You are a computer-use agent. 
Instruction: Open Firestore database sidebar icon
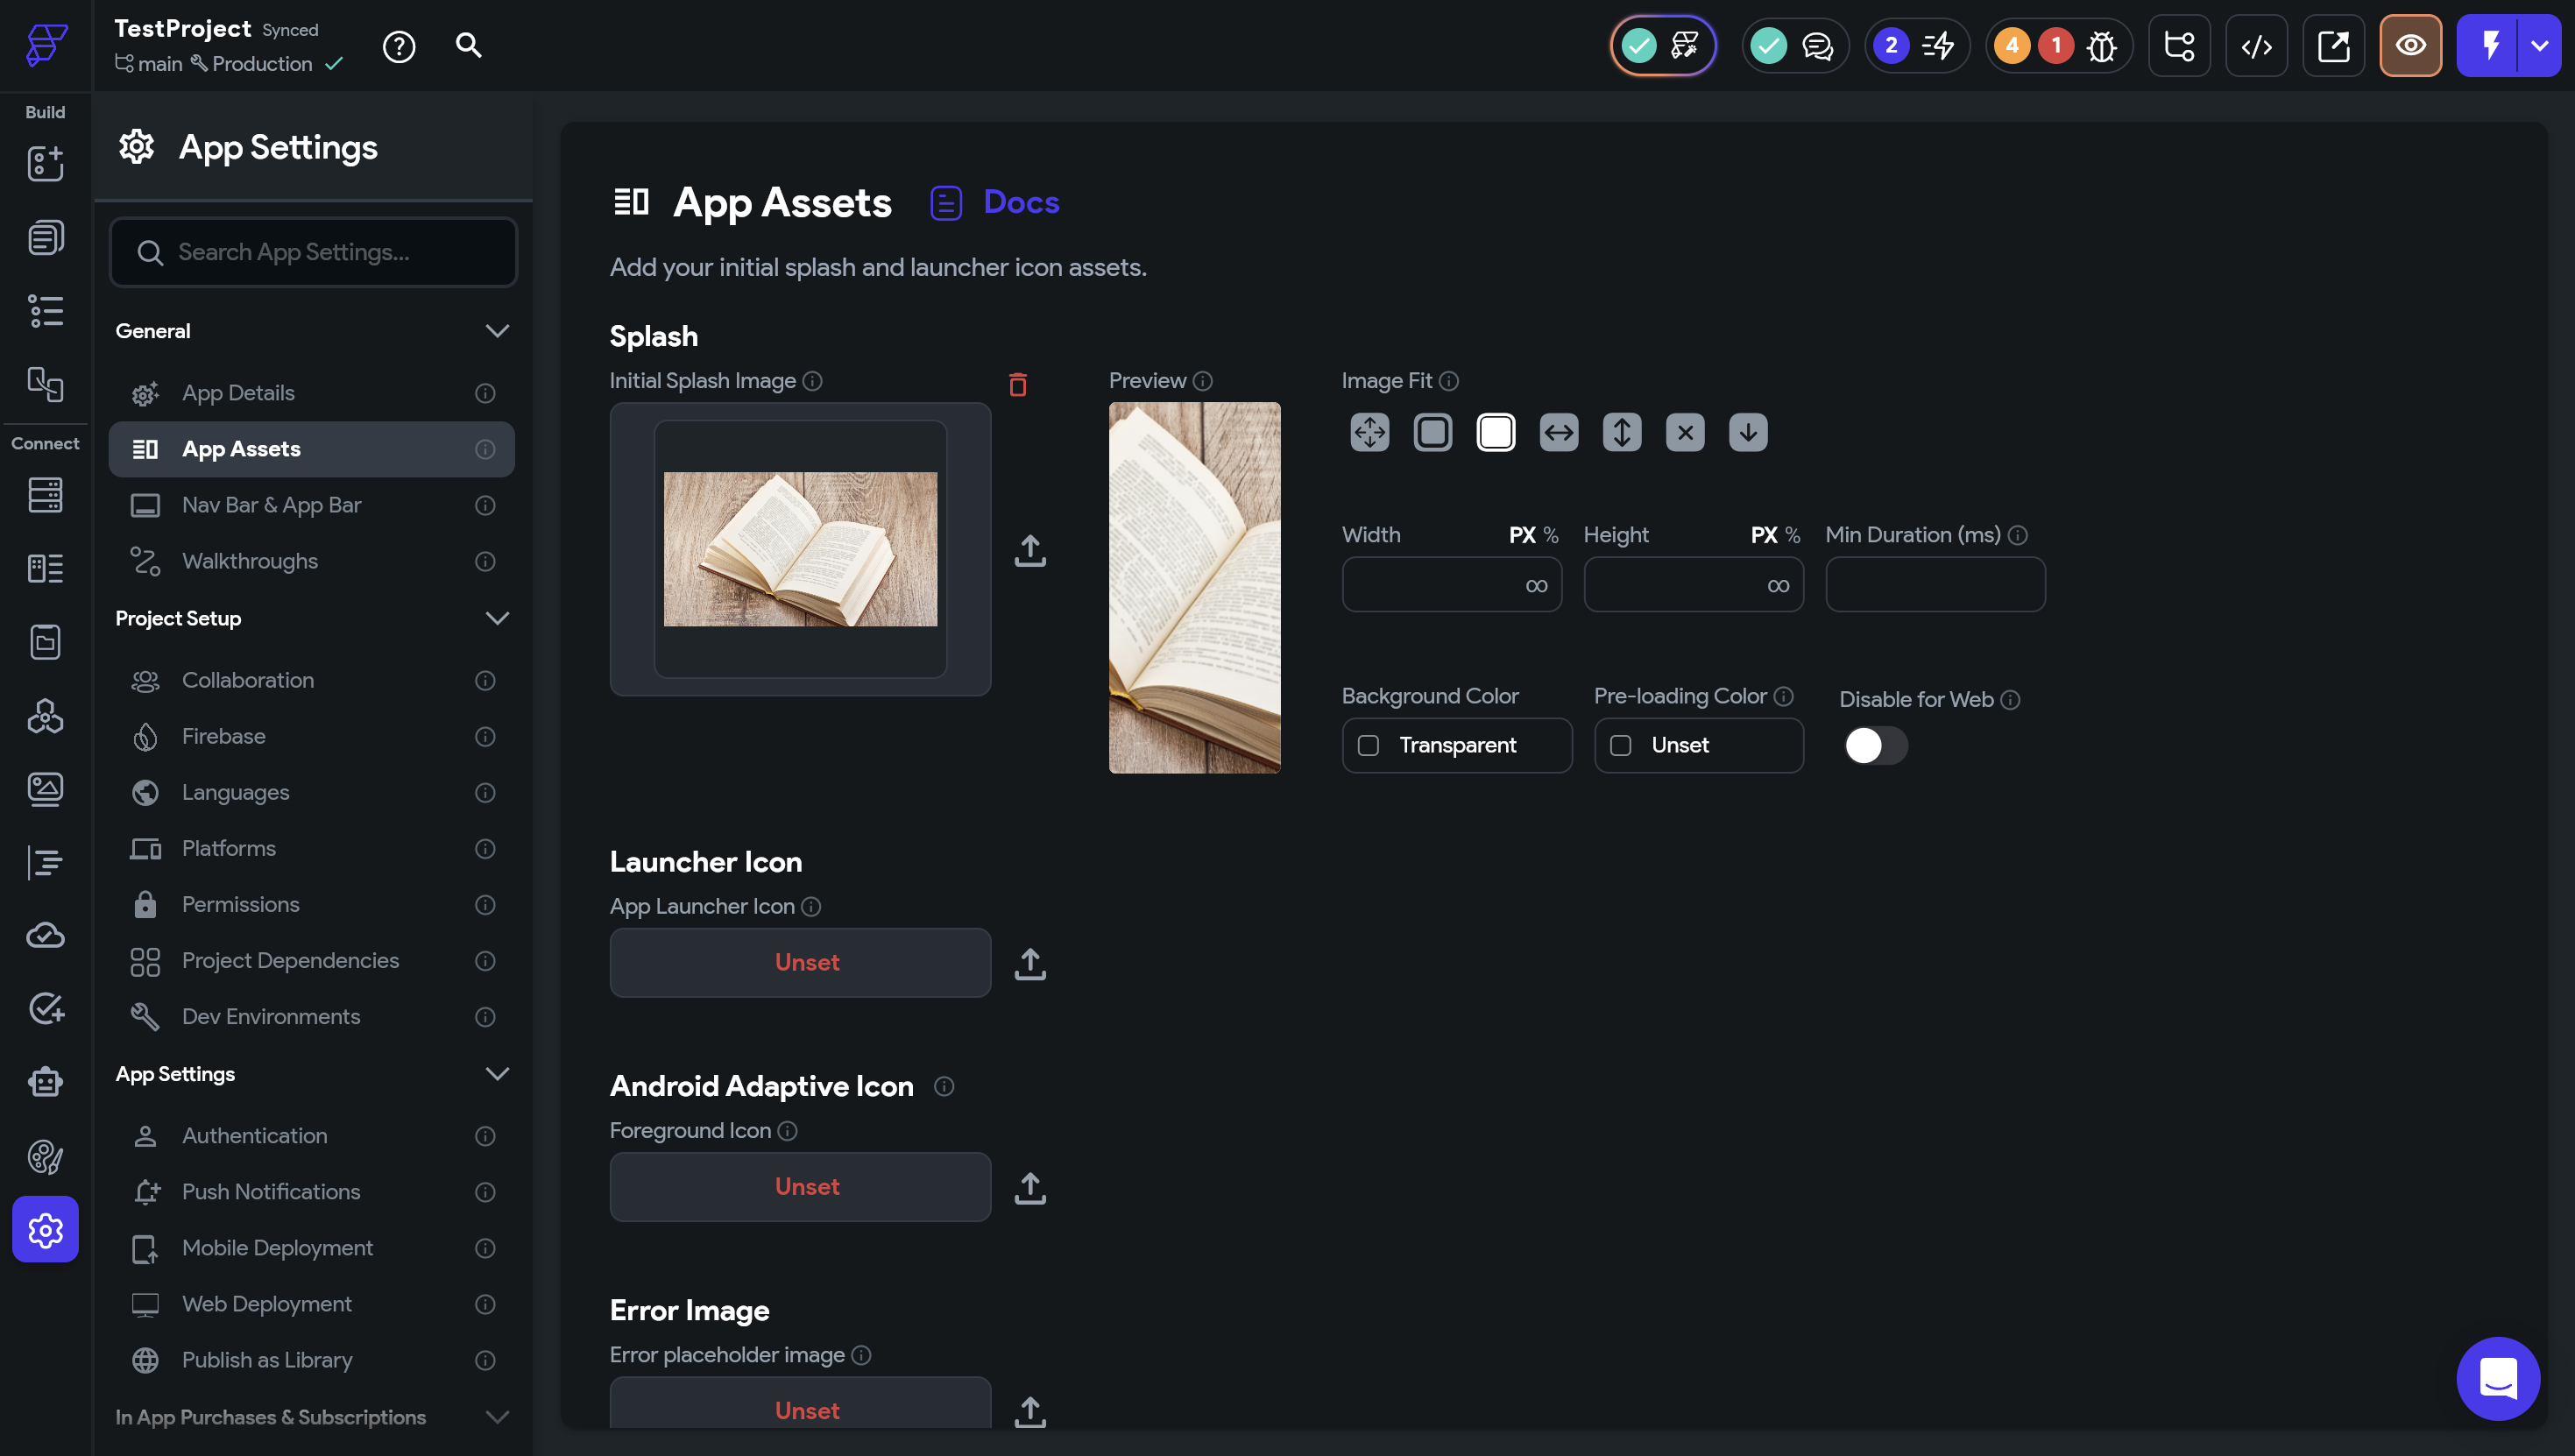pos(45,495)
